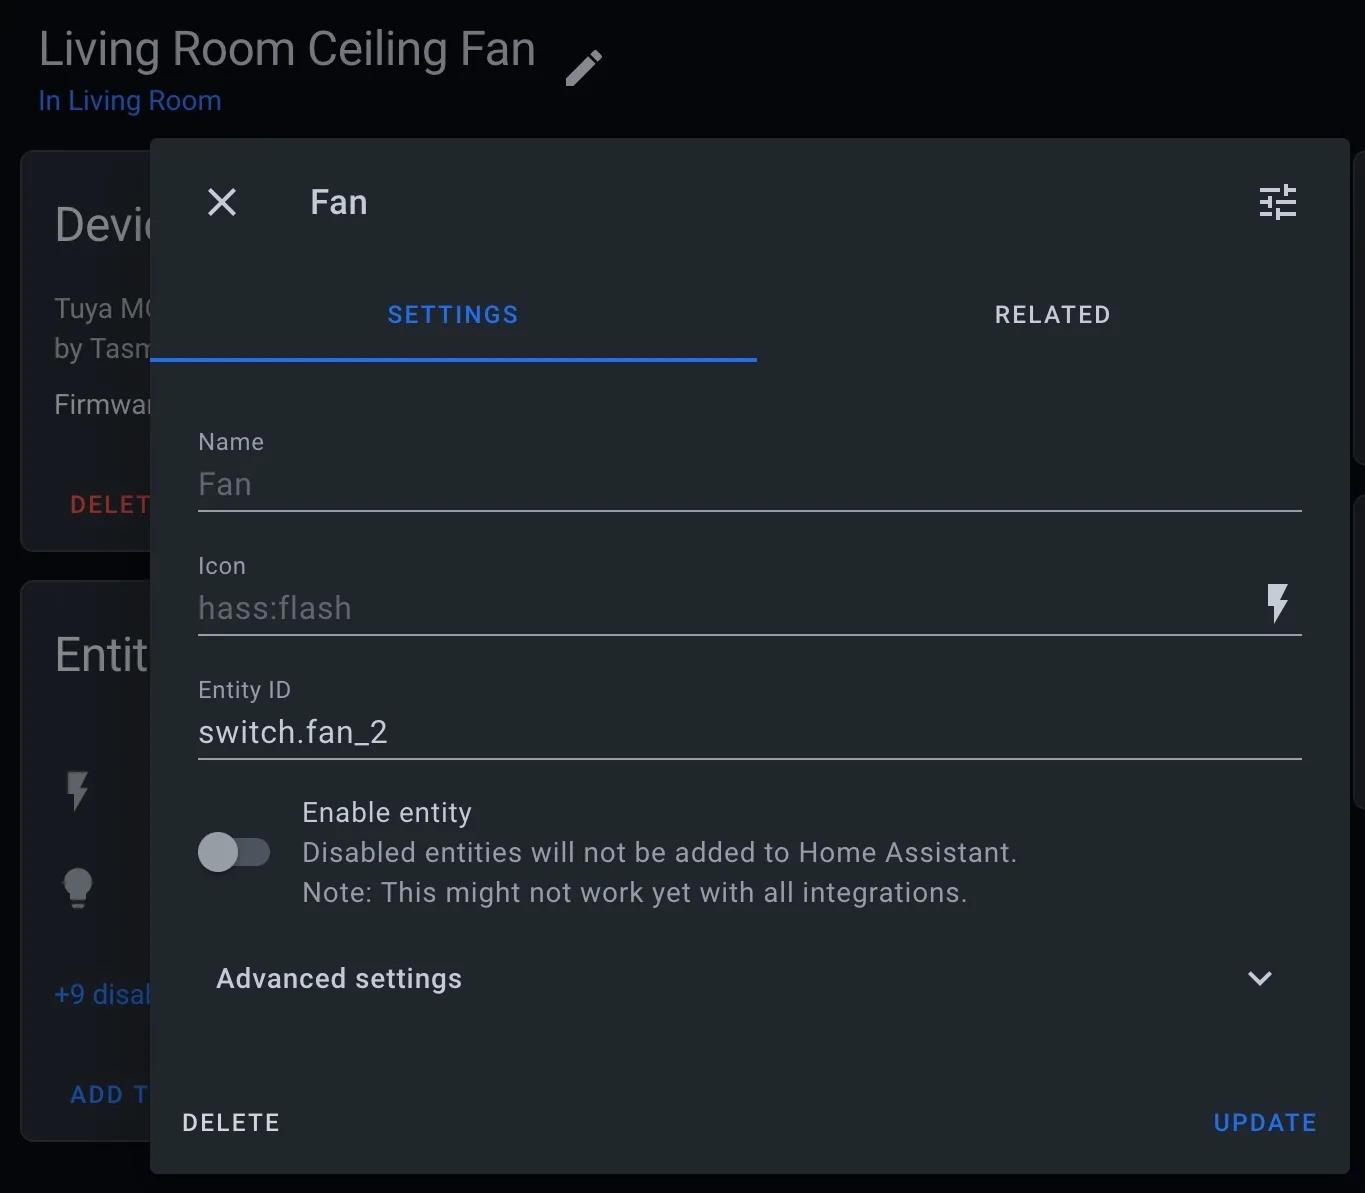1365x1193 pixels.
Task: Click the flash icon preview in the Icon field
Action: 1279,603
